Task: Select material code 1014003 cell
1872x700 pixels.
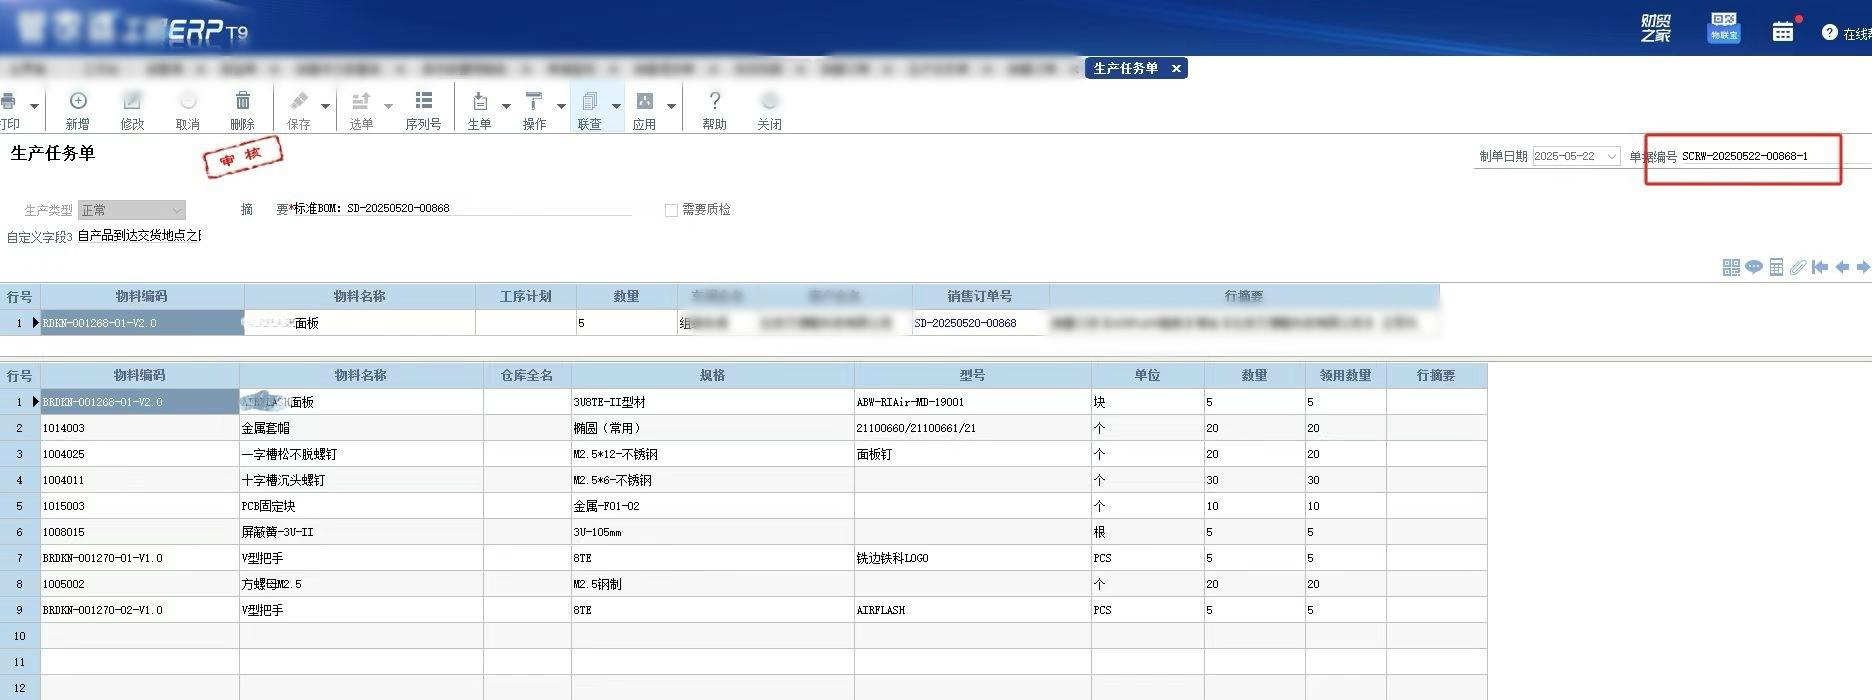Action: (140, 428)
